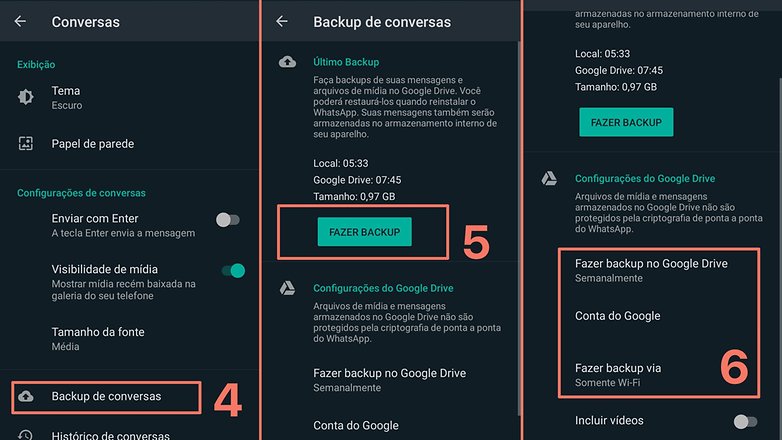
Task: Go back from Backup de conversas screen
Action: tap(282, 21)
